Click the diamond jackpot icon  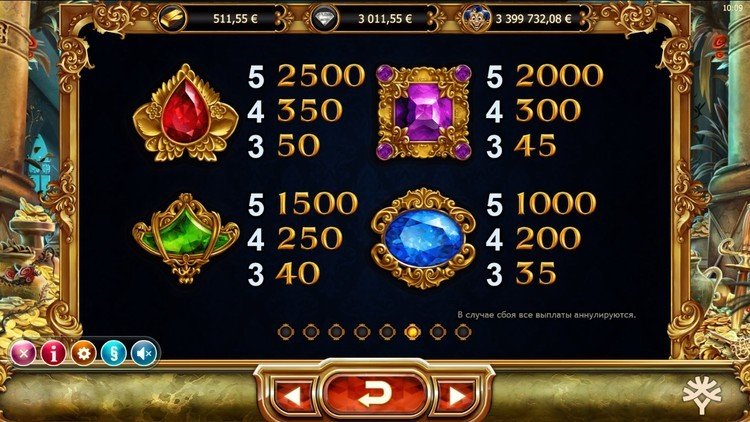pos(324,19)
